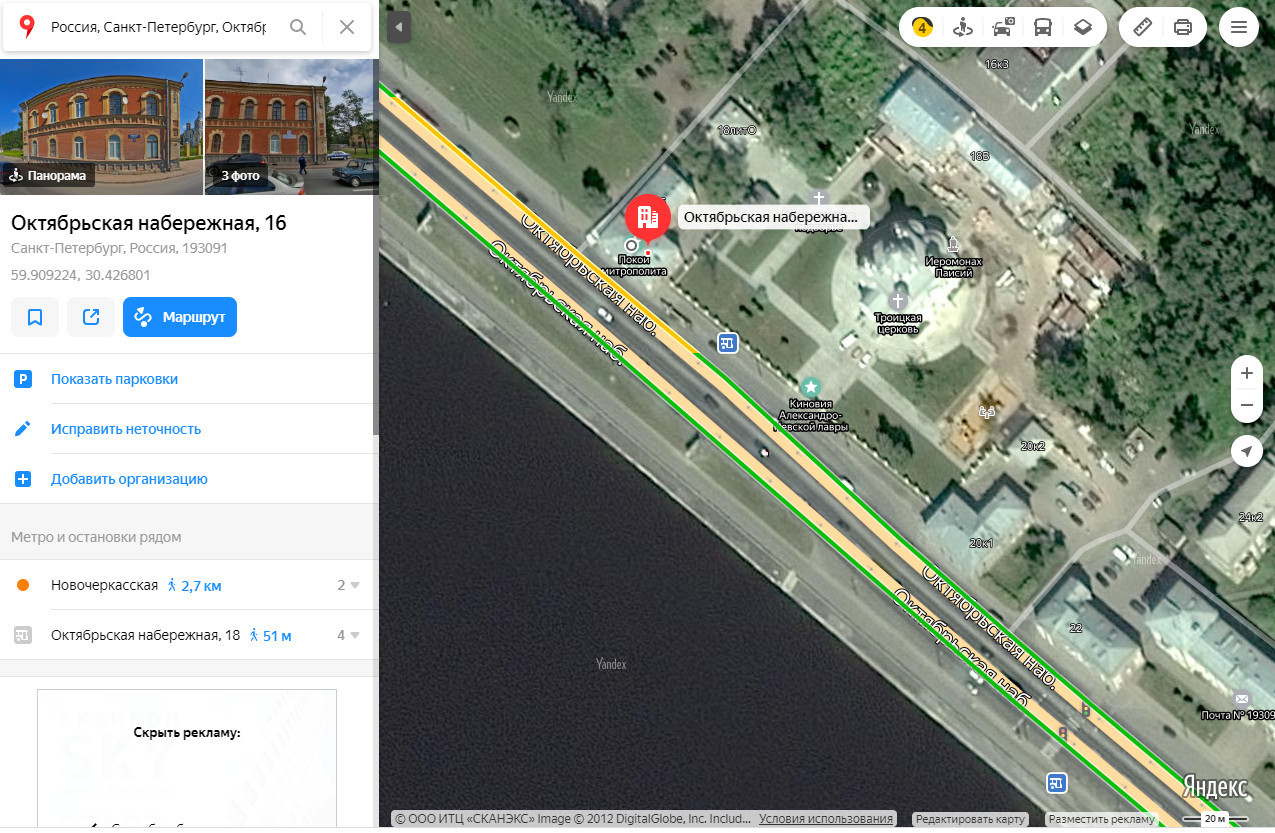The image size is (1275, 833).
Task: Select the 'Новочеркасская' metro station
Action: [104, 585]
